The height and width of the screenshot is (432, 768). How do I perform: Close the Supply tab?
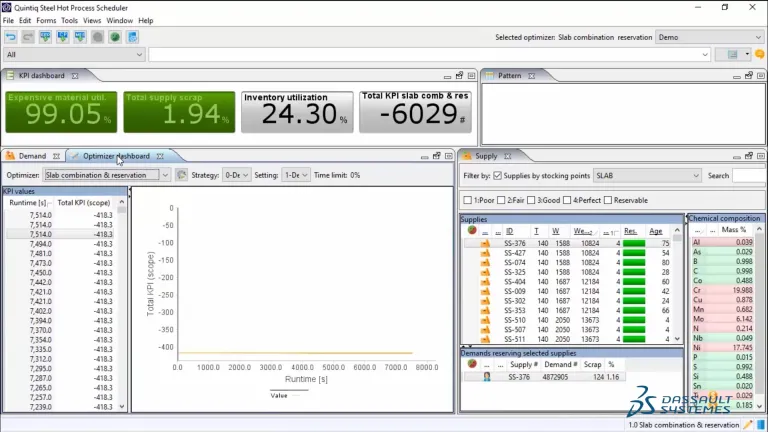point(508,156)
